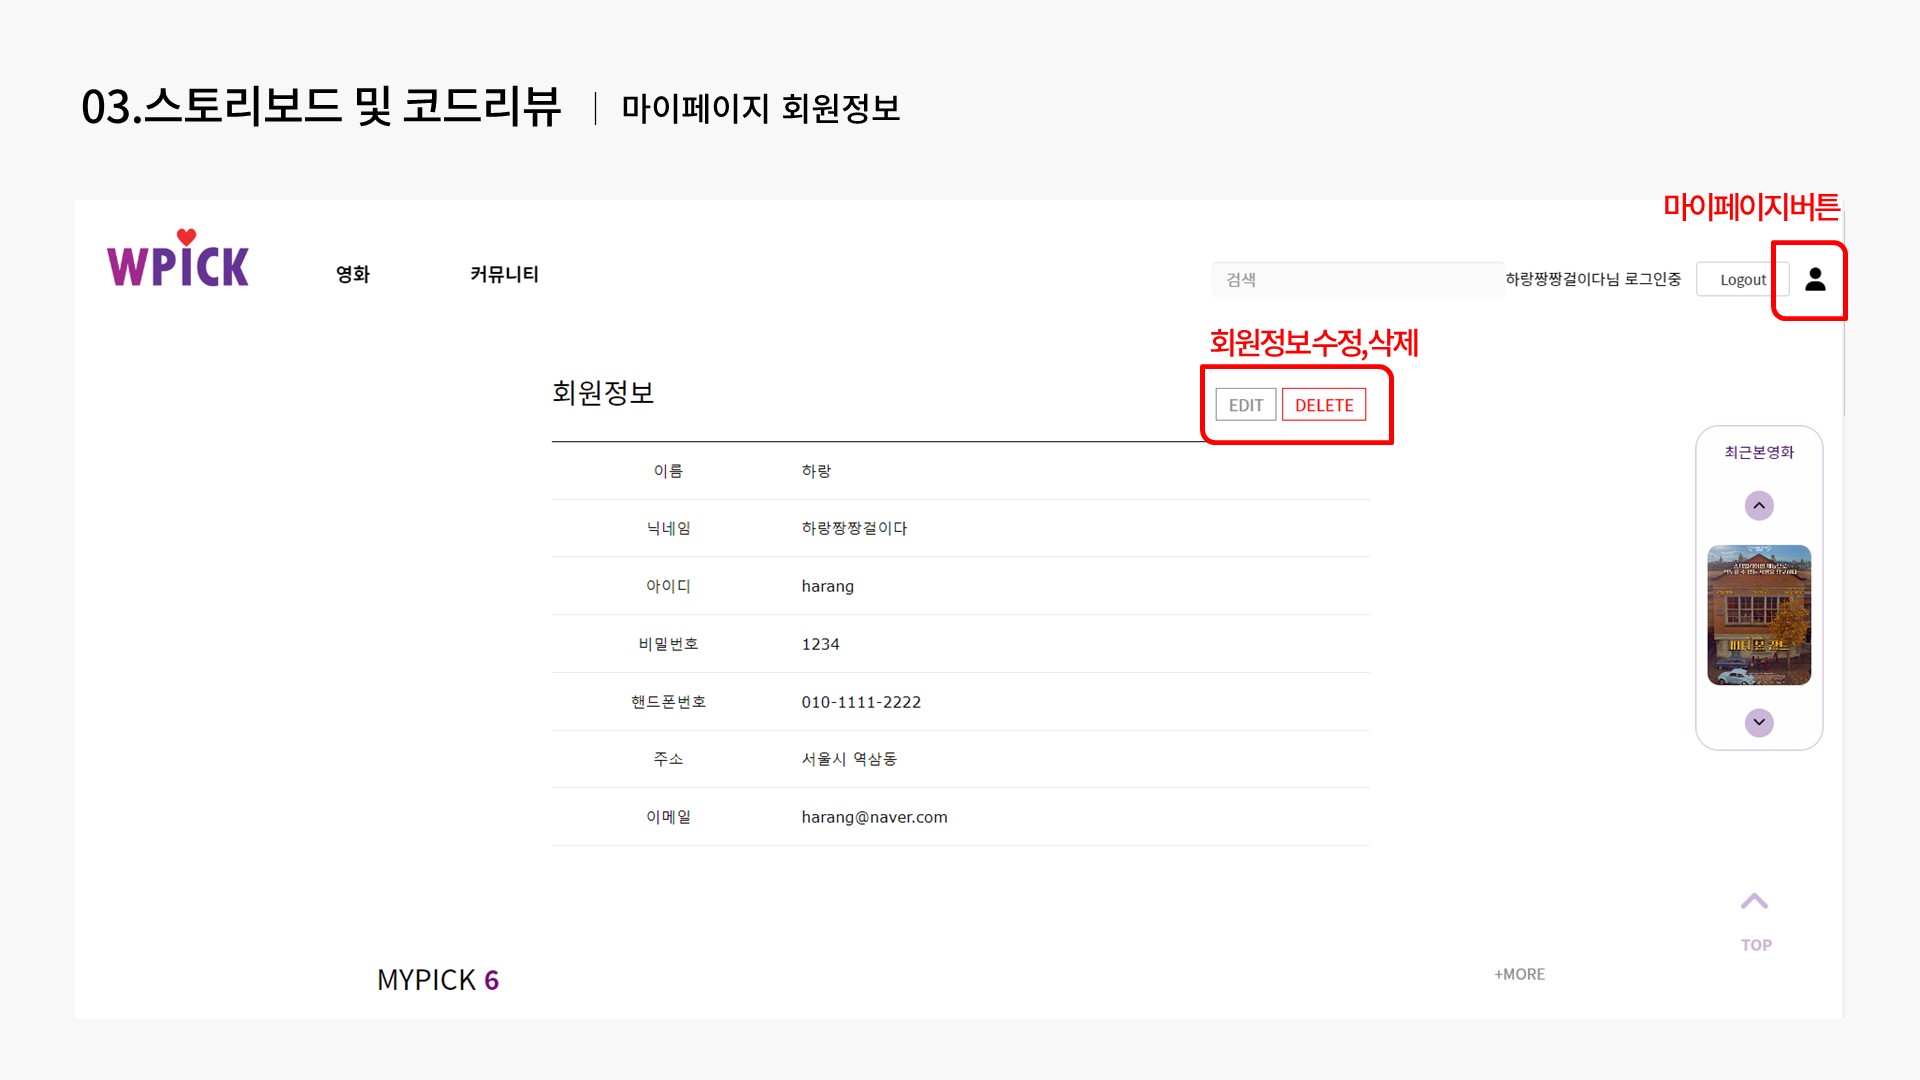This screenshot has width=1920, height=1080.
Task: Open My Page via person icon
Action: 1815,280
